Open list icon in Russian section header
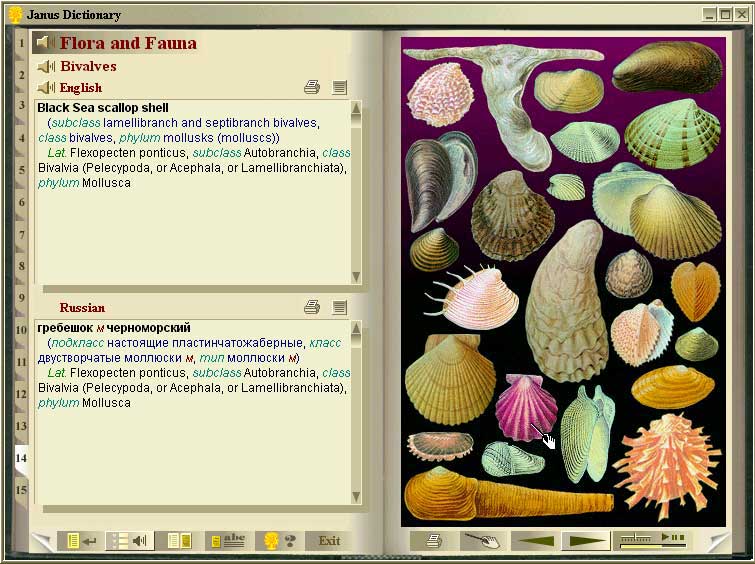Image resolution: width=755 pixels, height=564 pixels. coord(340,308)
